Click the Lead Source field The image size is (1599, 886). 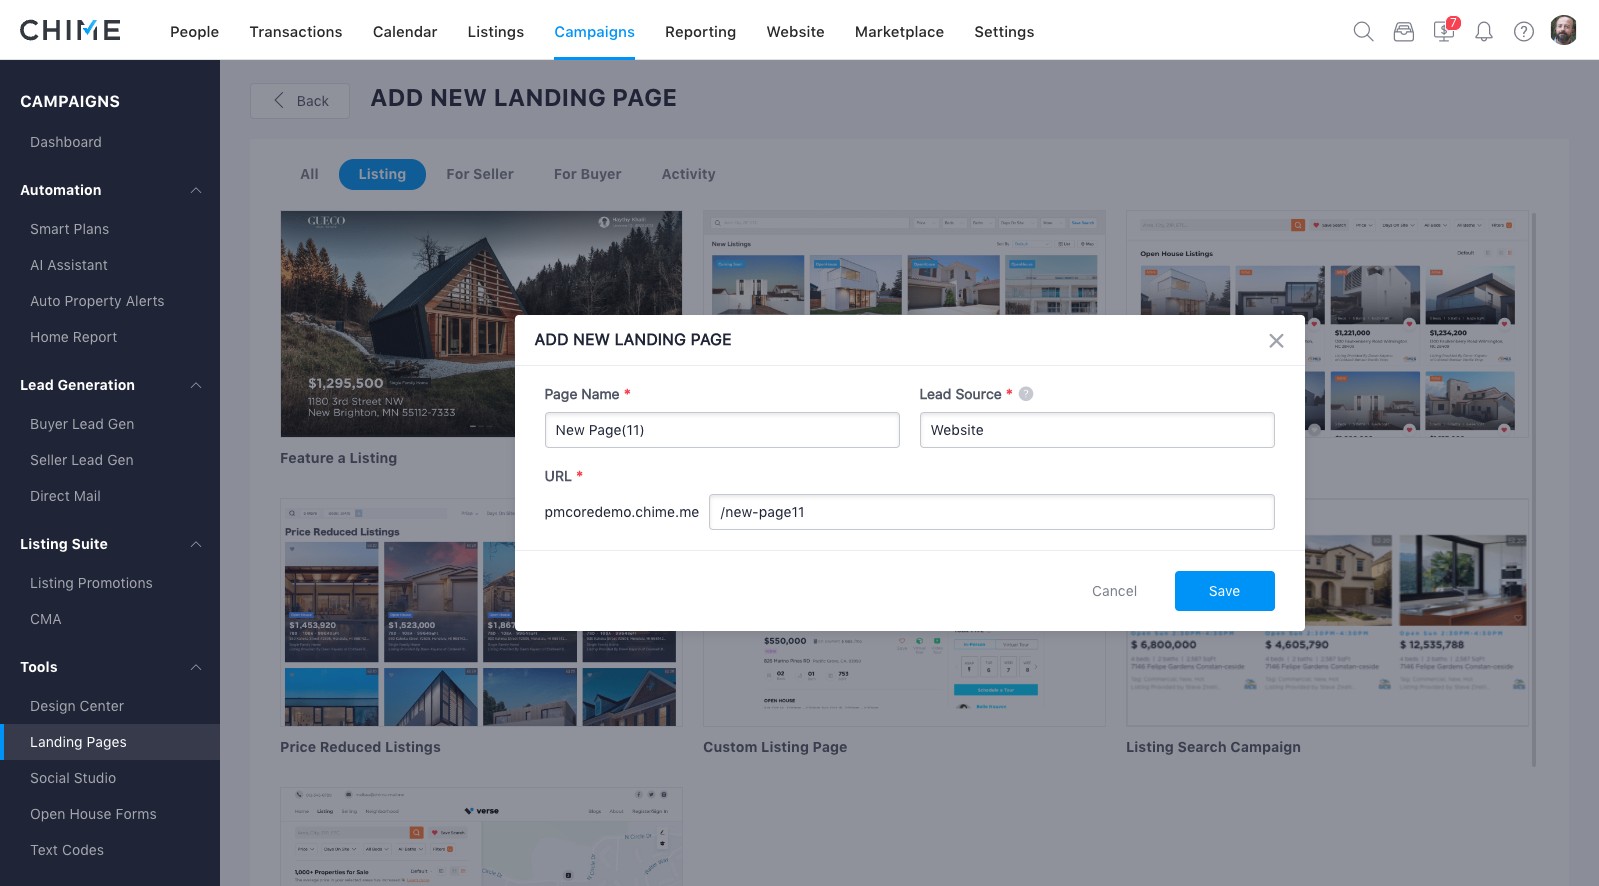1097,430
